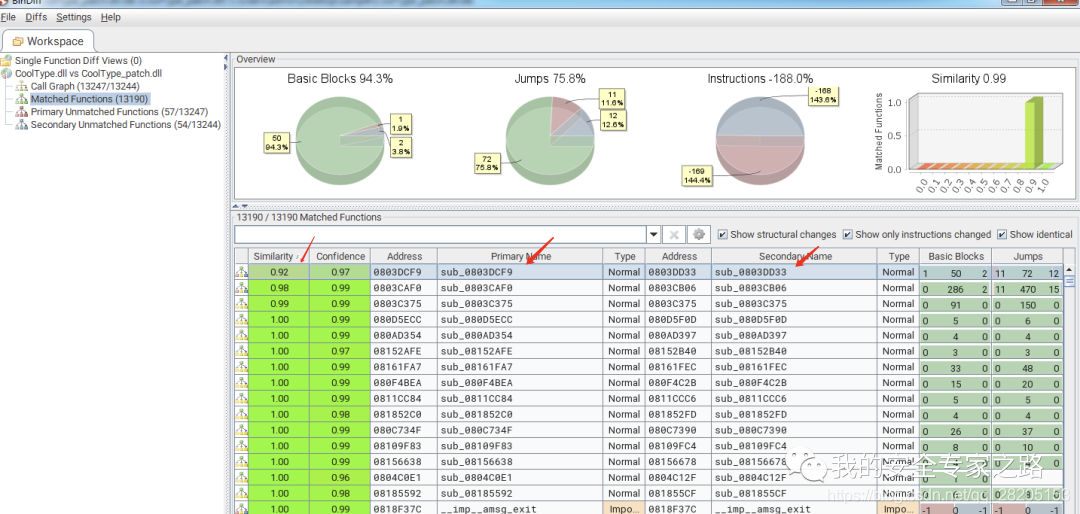The height and width of the screenshot is (514, 1080).
Task: Toggle Show only instructions changed checkbox
Action: coord(847,234)
